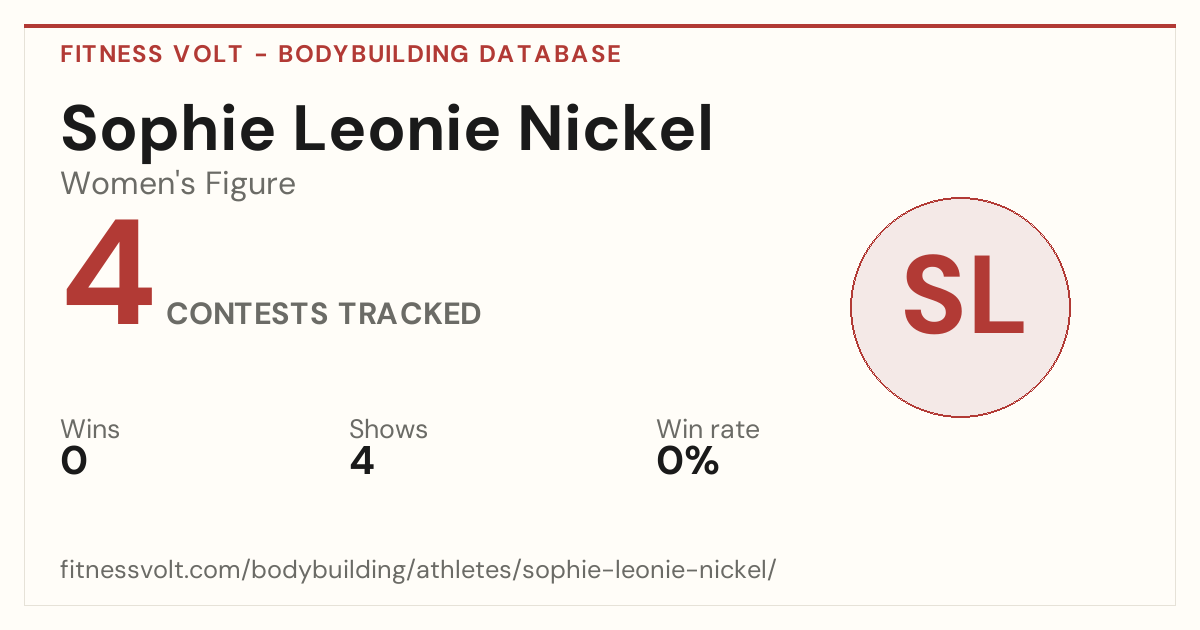Open the Fitness Volt brand name in header
Image resolution: width=1200 pixels, height=630 pixels.
(151, 54)
